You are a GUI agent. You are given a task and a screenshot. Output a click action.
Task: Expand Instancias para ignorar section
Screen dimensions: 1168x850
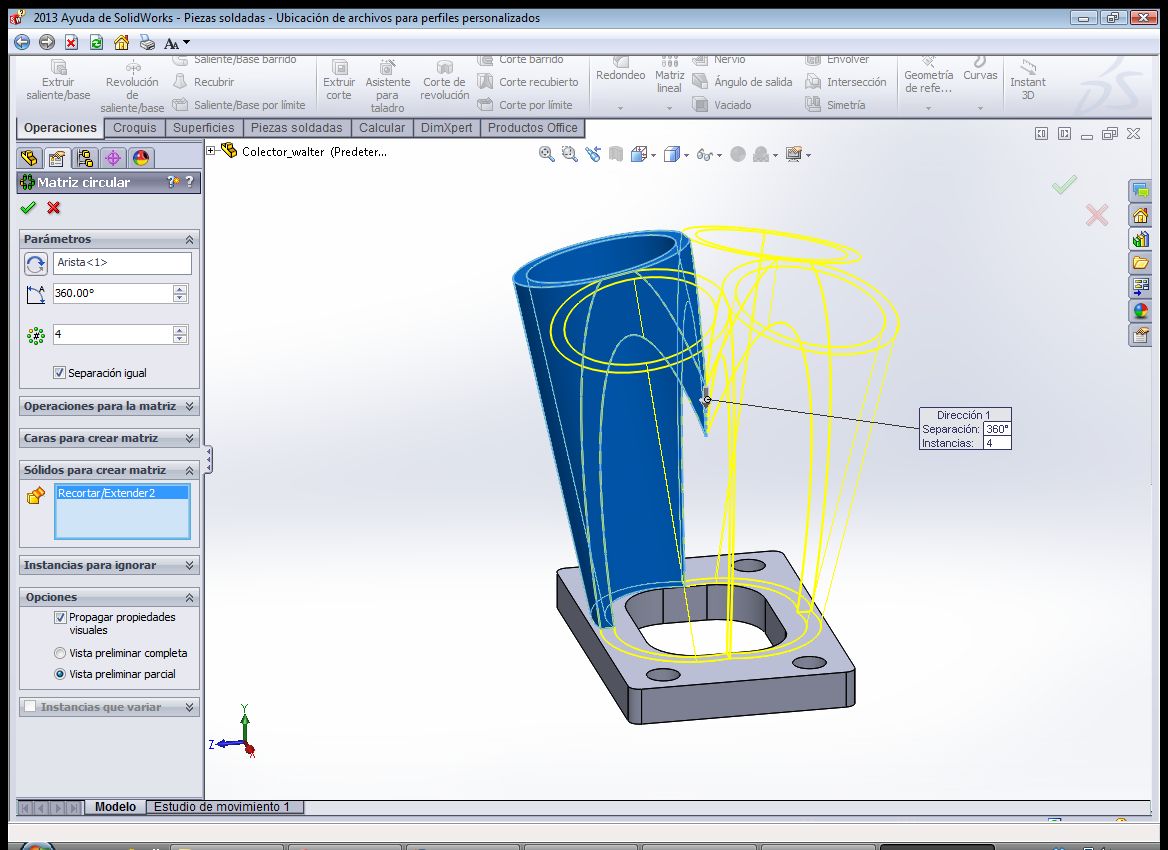(189, 565)
